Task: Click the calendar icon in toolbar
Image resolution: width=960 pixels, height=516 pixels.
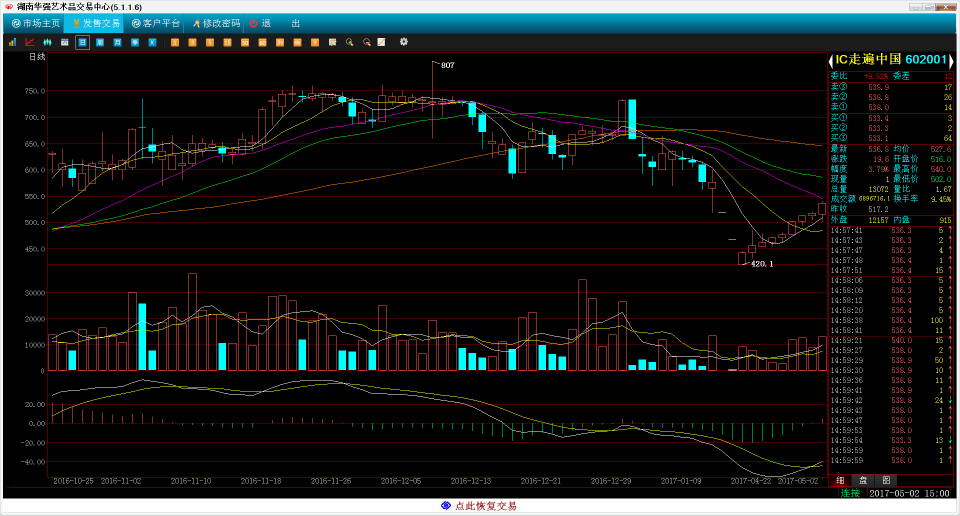Action: point(64,42)
